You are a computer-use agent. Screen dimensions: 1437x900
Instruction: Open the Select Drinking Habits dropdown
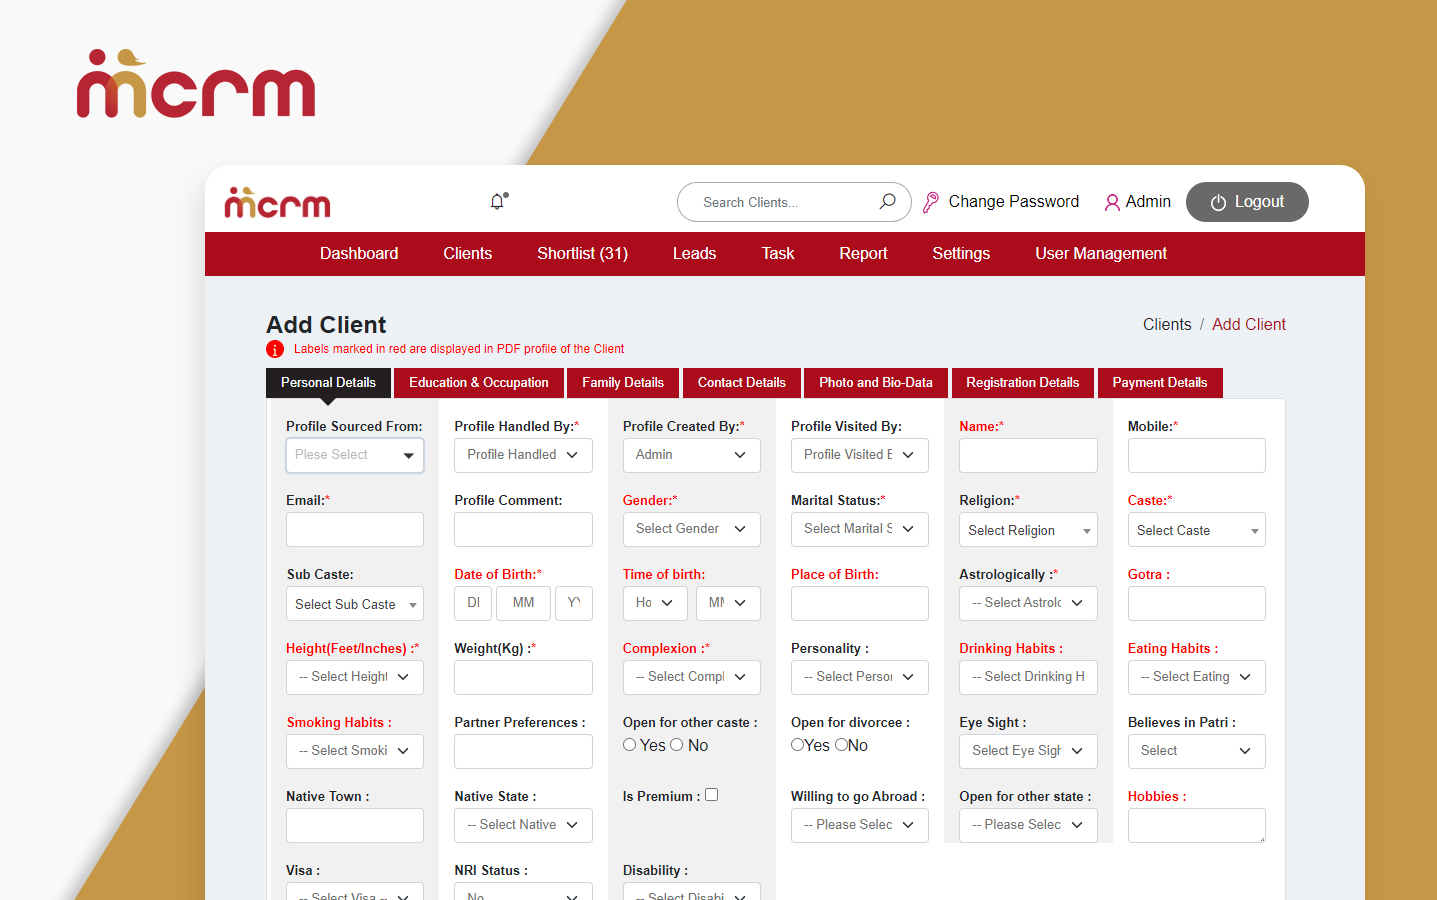(1028, 677)
